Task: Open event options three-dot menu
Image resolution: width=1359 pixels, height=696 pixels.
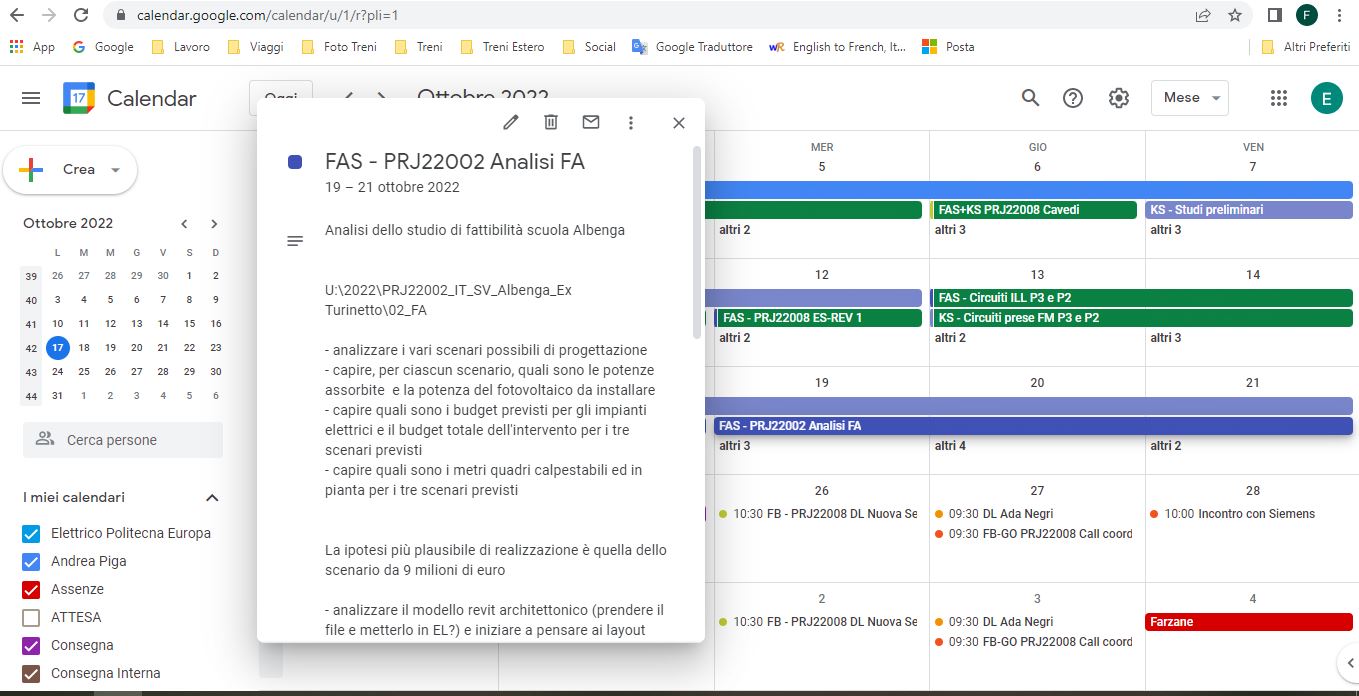Action: click(x=631, y=122)
